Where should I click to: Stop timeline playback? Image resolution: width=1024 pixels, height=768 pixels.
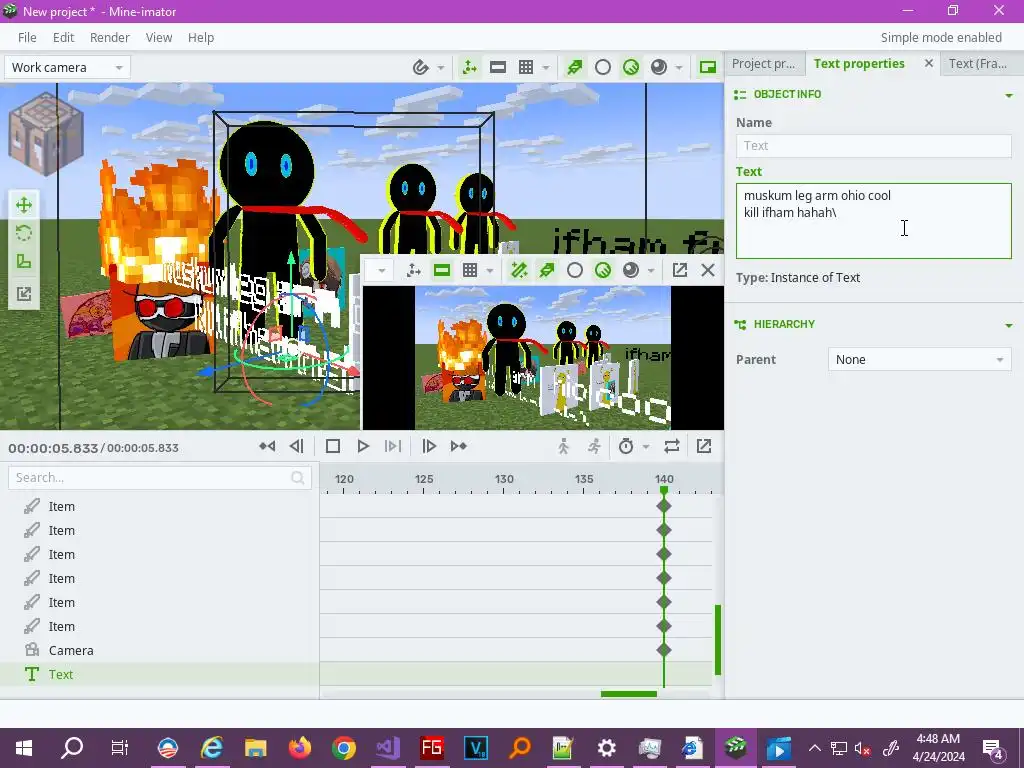(332, 446)
